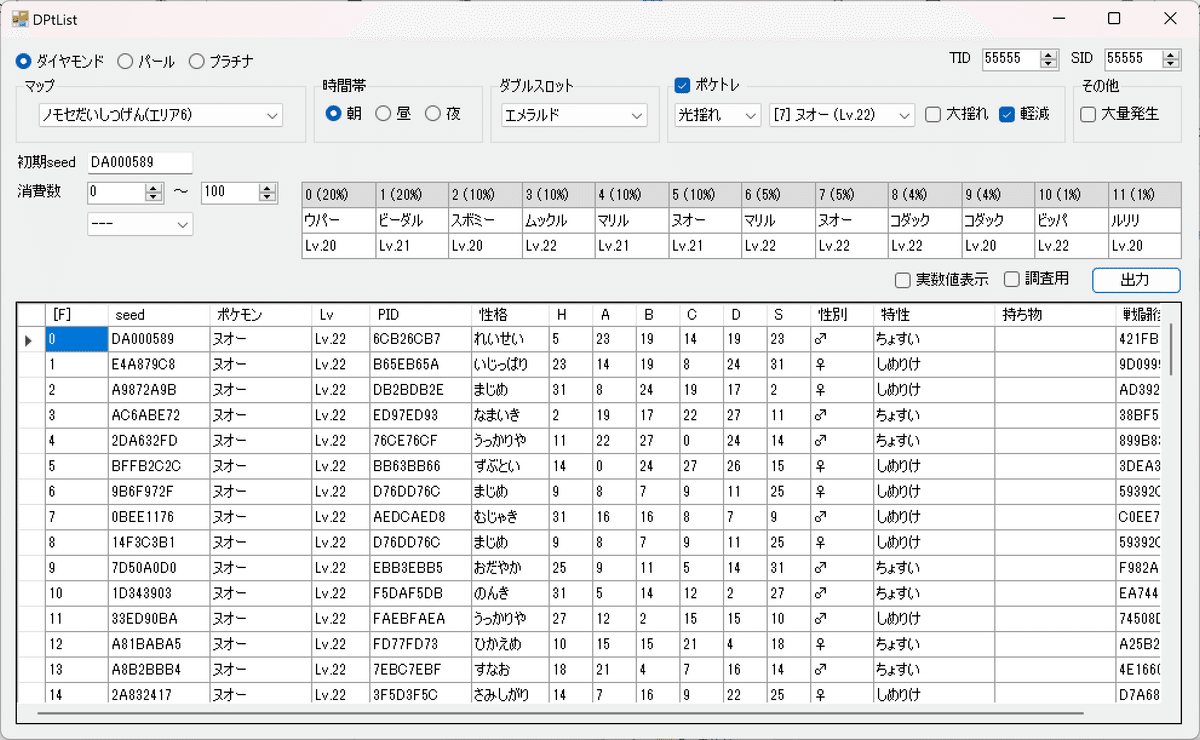This screenshot has width=1200, height=740.
Task: Click the 出力 button
Action: click(1136, 280)
